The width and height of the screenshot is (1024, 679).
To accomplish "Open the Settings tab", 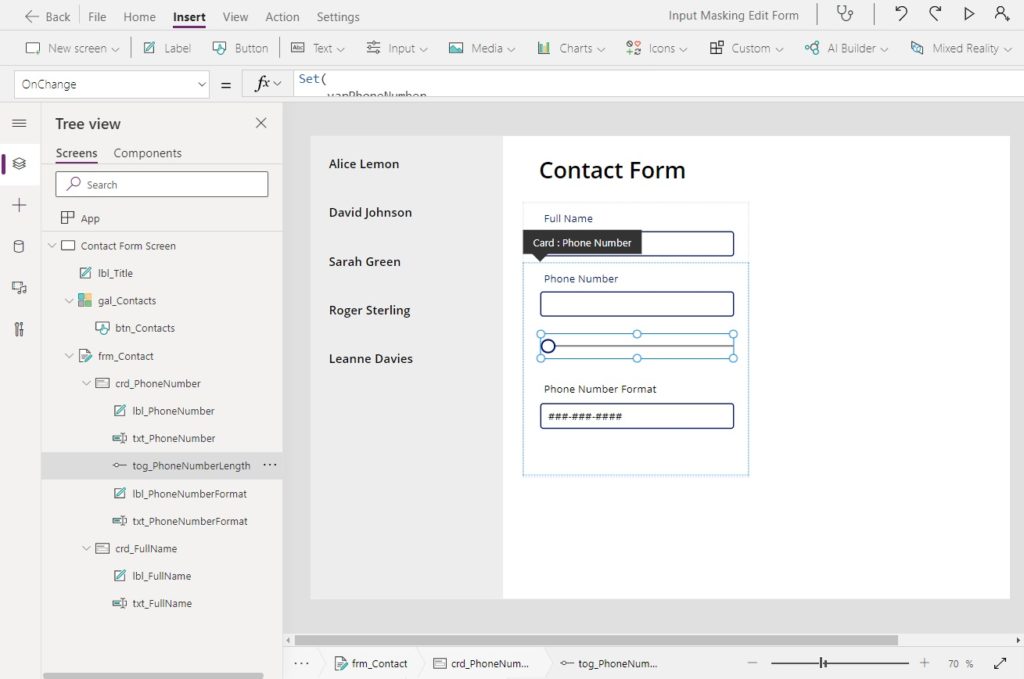I will (x=338, y=17).
